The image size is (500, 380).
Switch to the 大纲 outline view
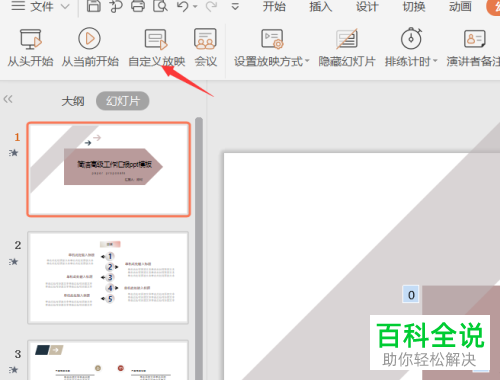[73, 101]
